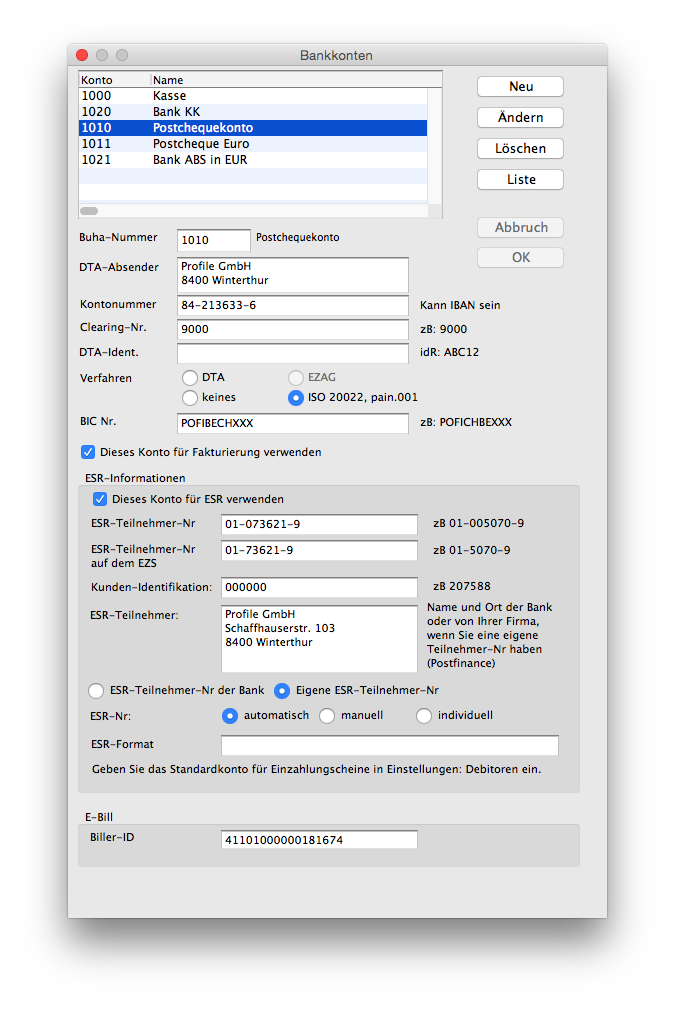Uncheck 'Dieses Konto für ESR verwenden'

(x=100, y=499)
